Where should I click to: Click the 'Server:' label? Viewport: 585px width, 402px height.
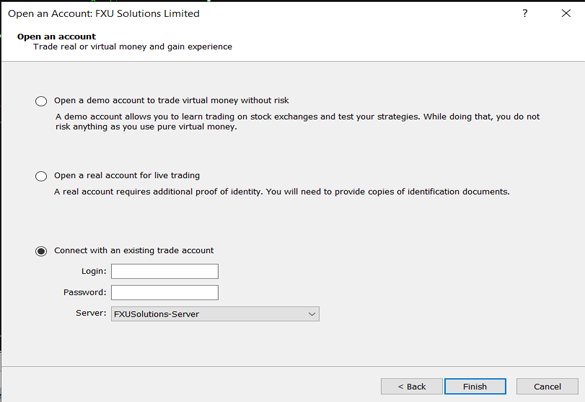pos(91,313)
